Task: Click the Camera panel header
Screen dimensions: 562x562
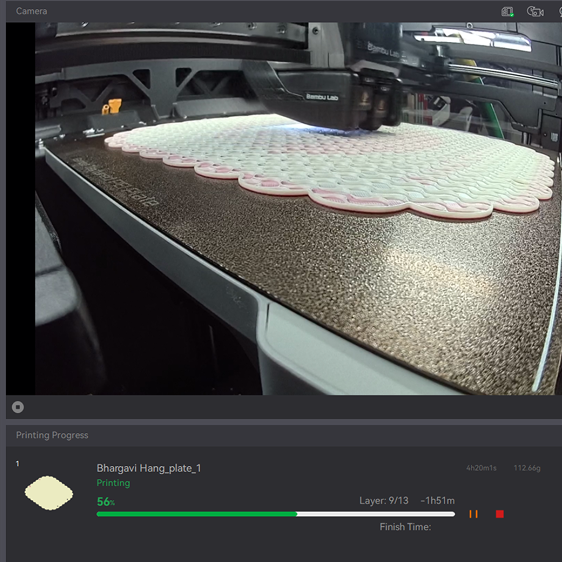Action: pos(32,11)
